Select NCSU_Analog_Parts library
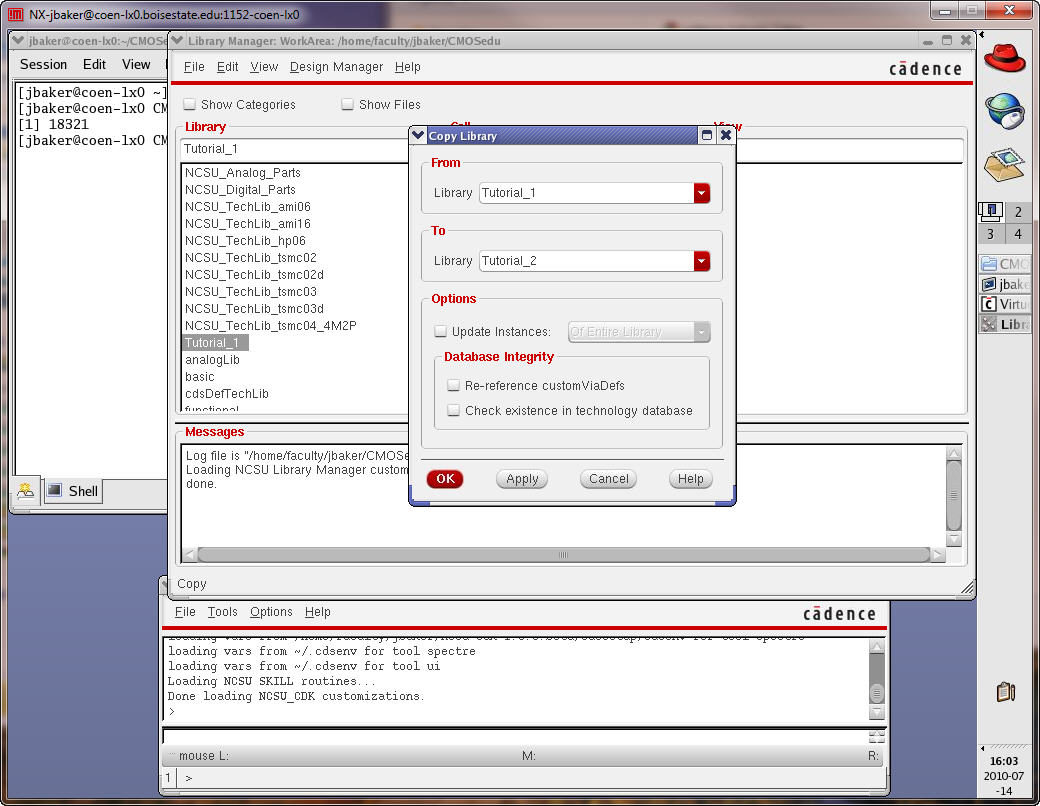This screenshot has height=806, width=1040. click(243, 172)
